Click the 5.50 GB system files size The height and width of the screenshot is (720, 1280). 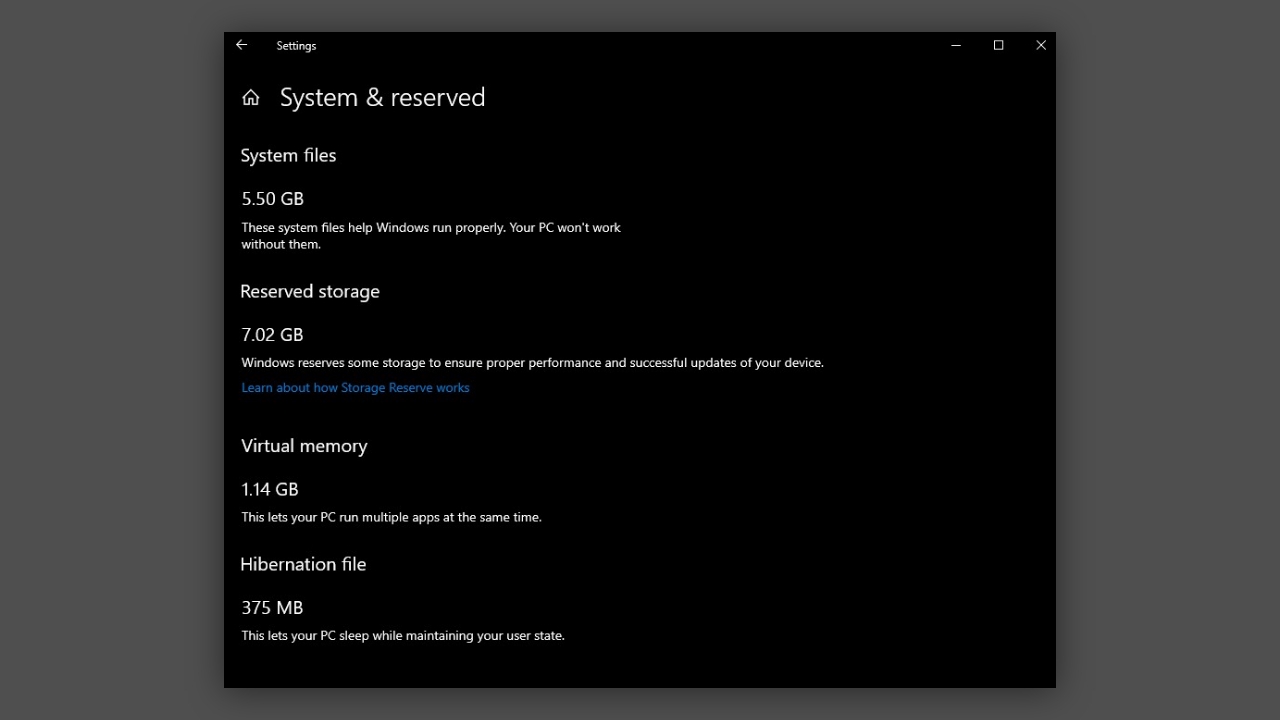tap(272, 199)
